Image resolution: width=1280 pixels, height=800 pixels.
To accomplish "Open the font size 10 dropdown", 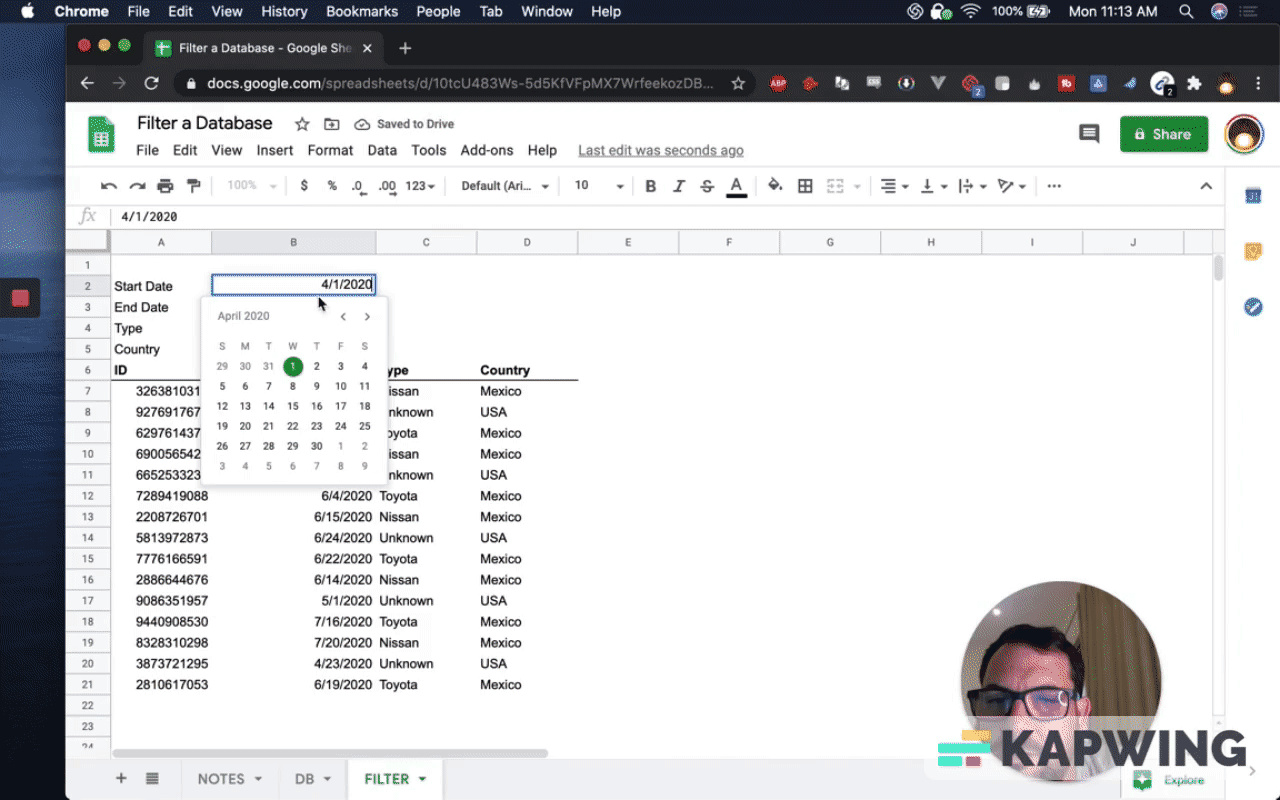I will coord(598,186).
